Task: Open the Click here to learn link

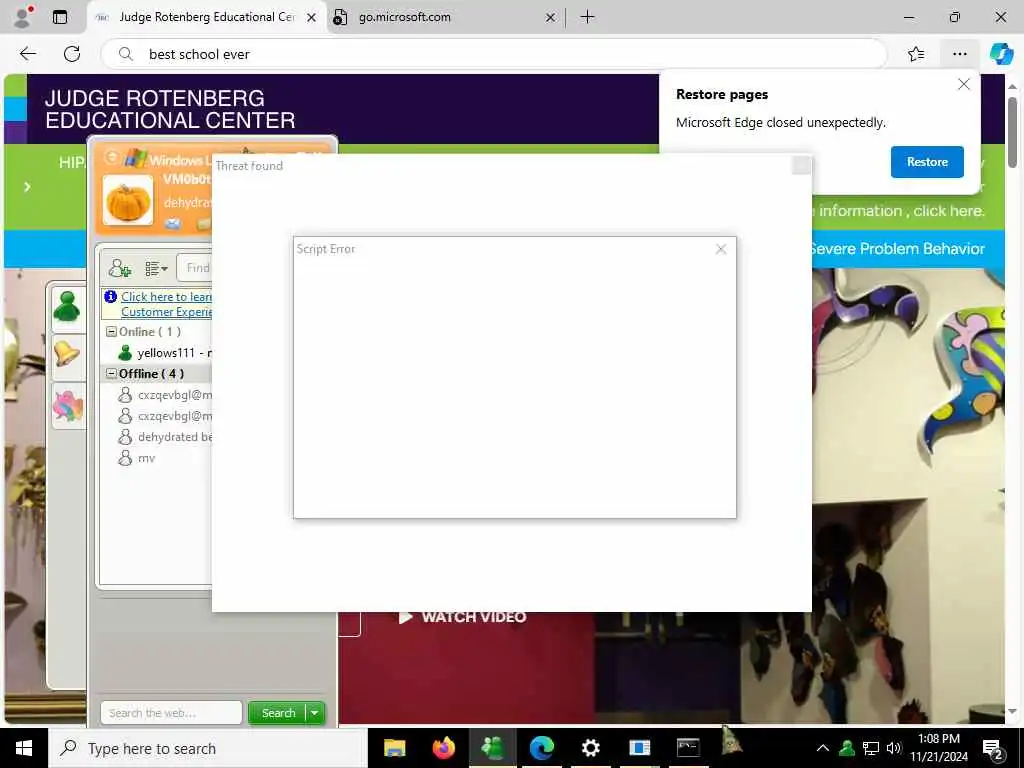Action: tap(167, 304)
